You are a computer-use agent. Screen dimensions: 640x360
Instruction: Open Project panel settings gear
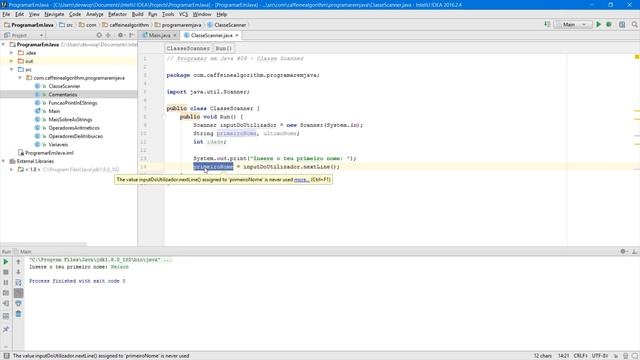120,36
